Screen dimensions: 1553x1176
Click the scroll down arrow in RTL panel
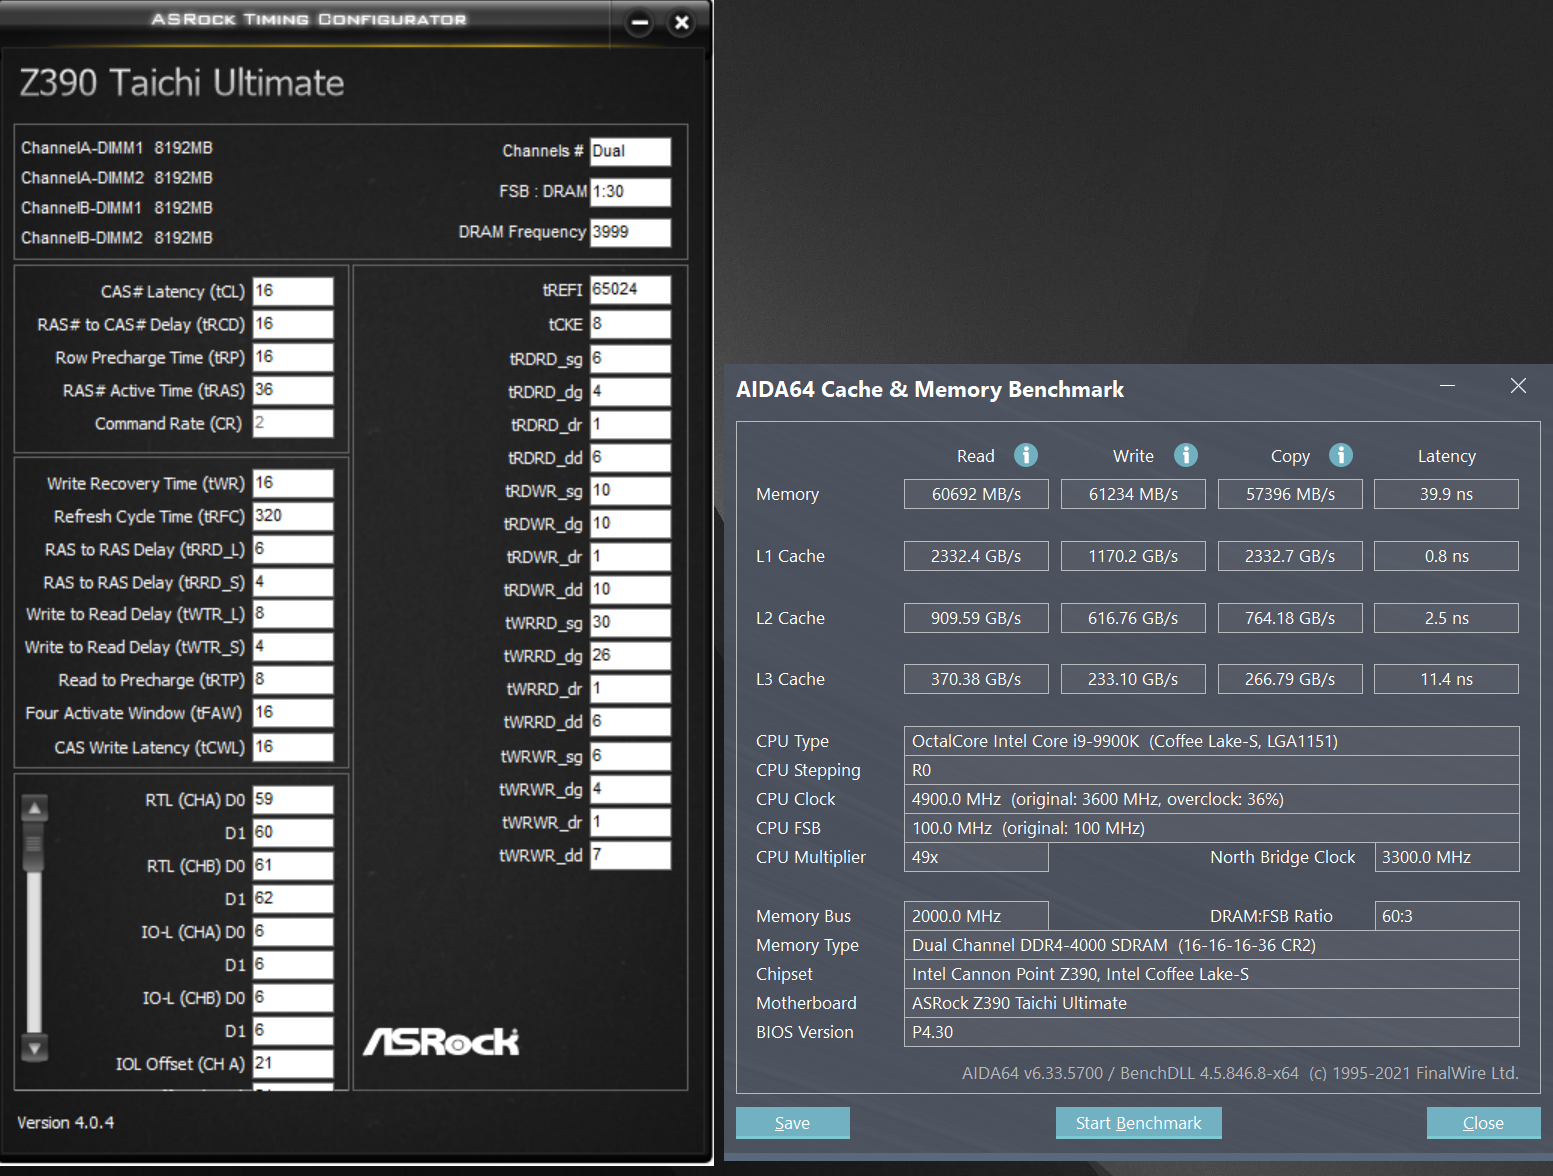[35, 1048]
